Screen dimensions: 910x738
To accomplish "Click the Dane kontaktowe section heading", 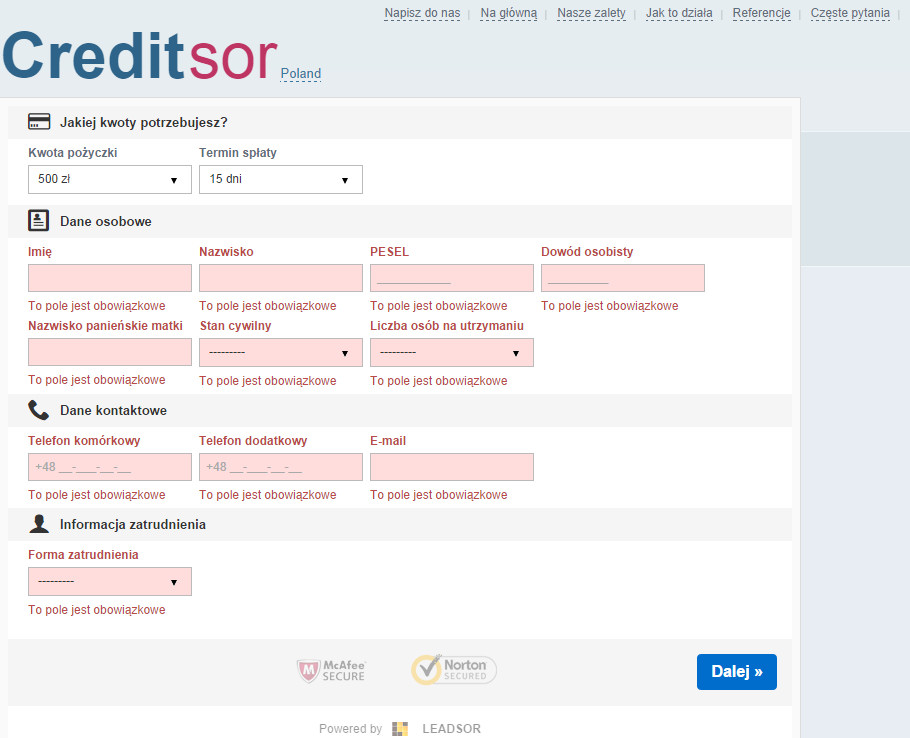I will pos(113,410).
